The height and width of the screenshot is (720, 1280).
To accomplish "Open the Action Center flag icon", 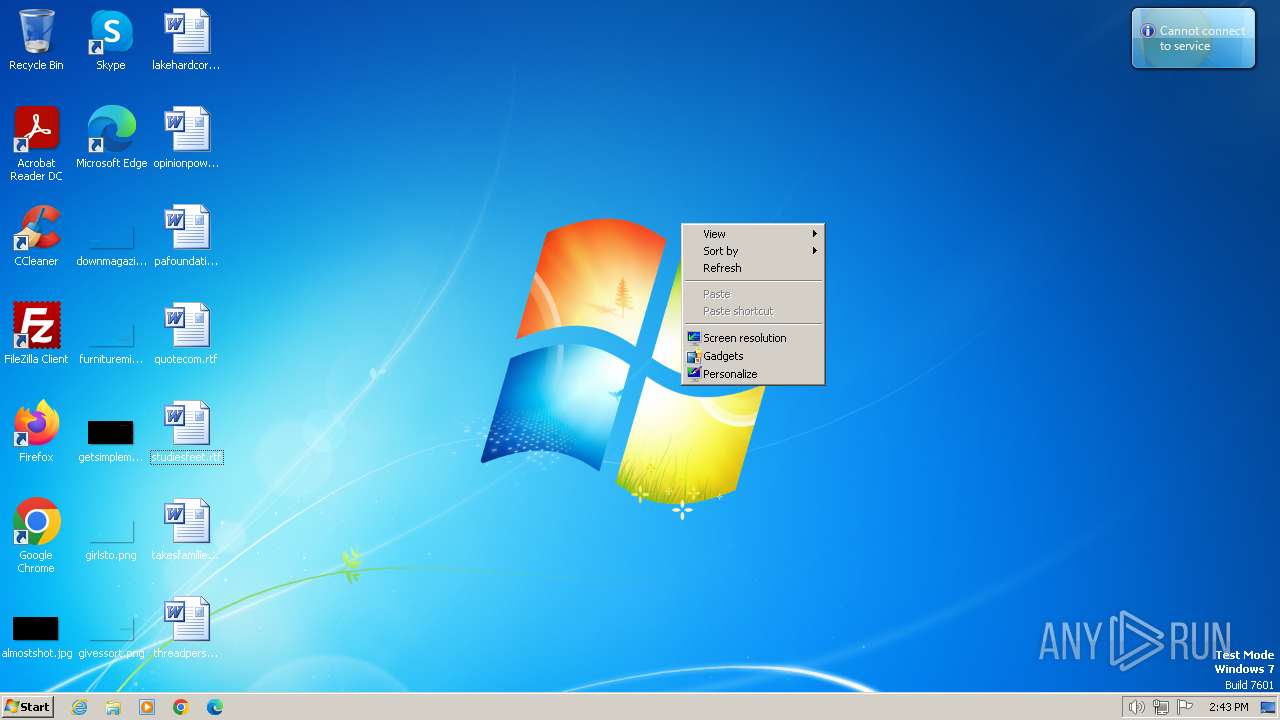I will tap(1185, 707).
